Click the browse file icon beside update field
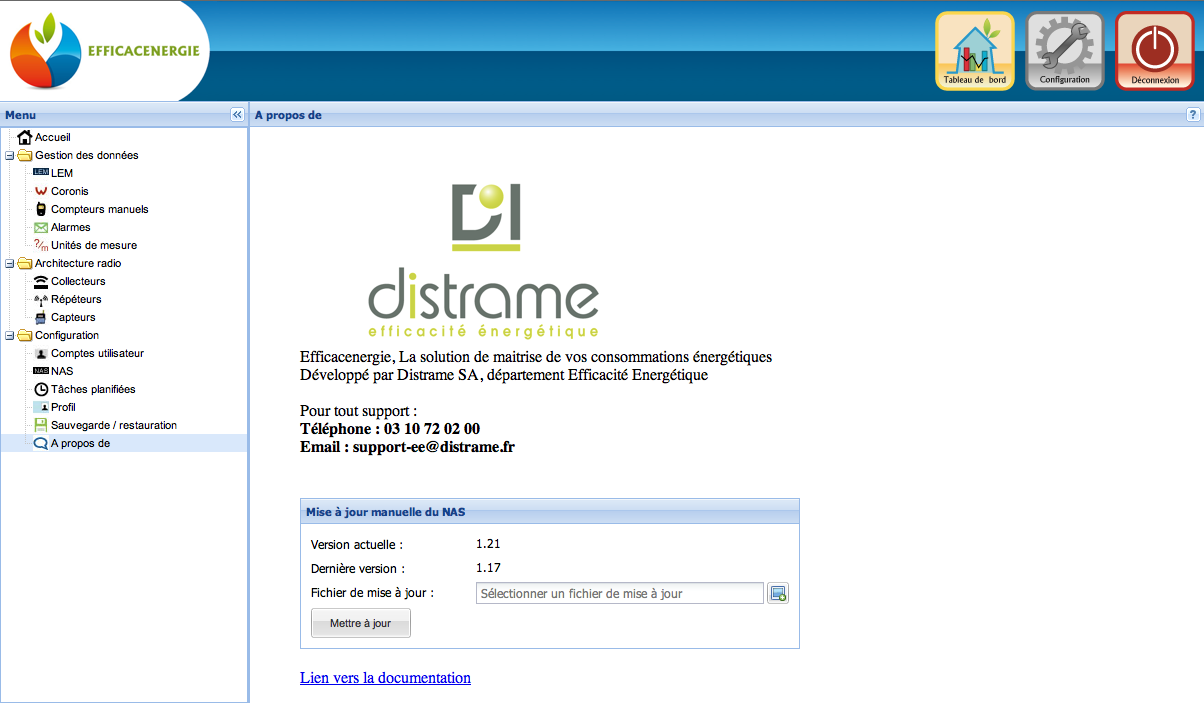Screen dimensions: 1204x703 (x=778, y=594)
